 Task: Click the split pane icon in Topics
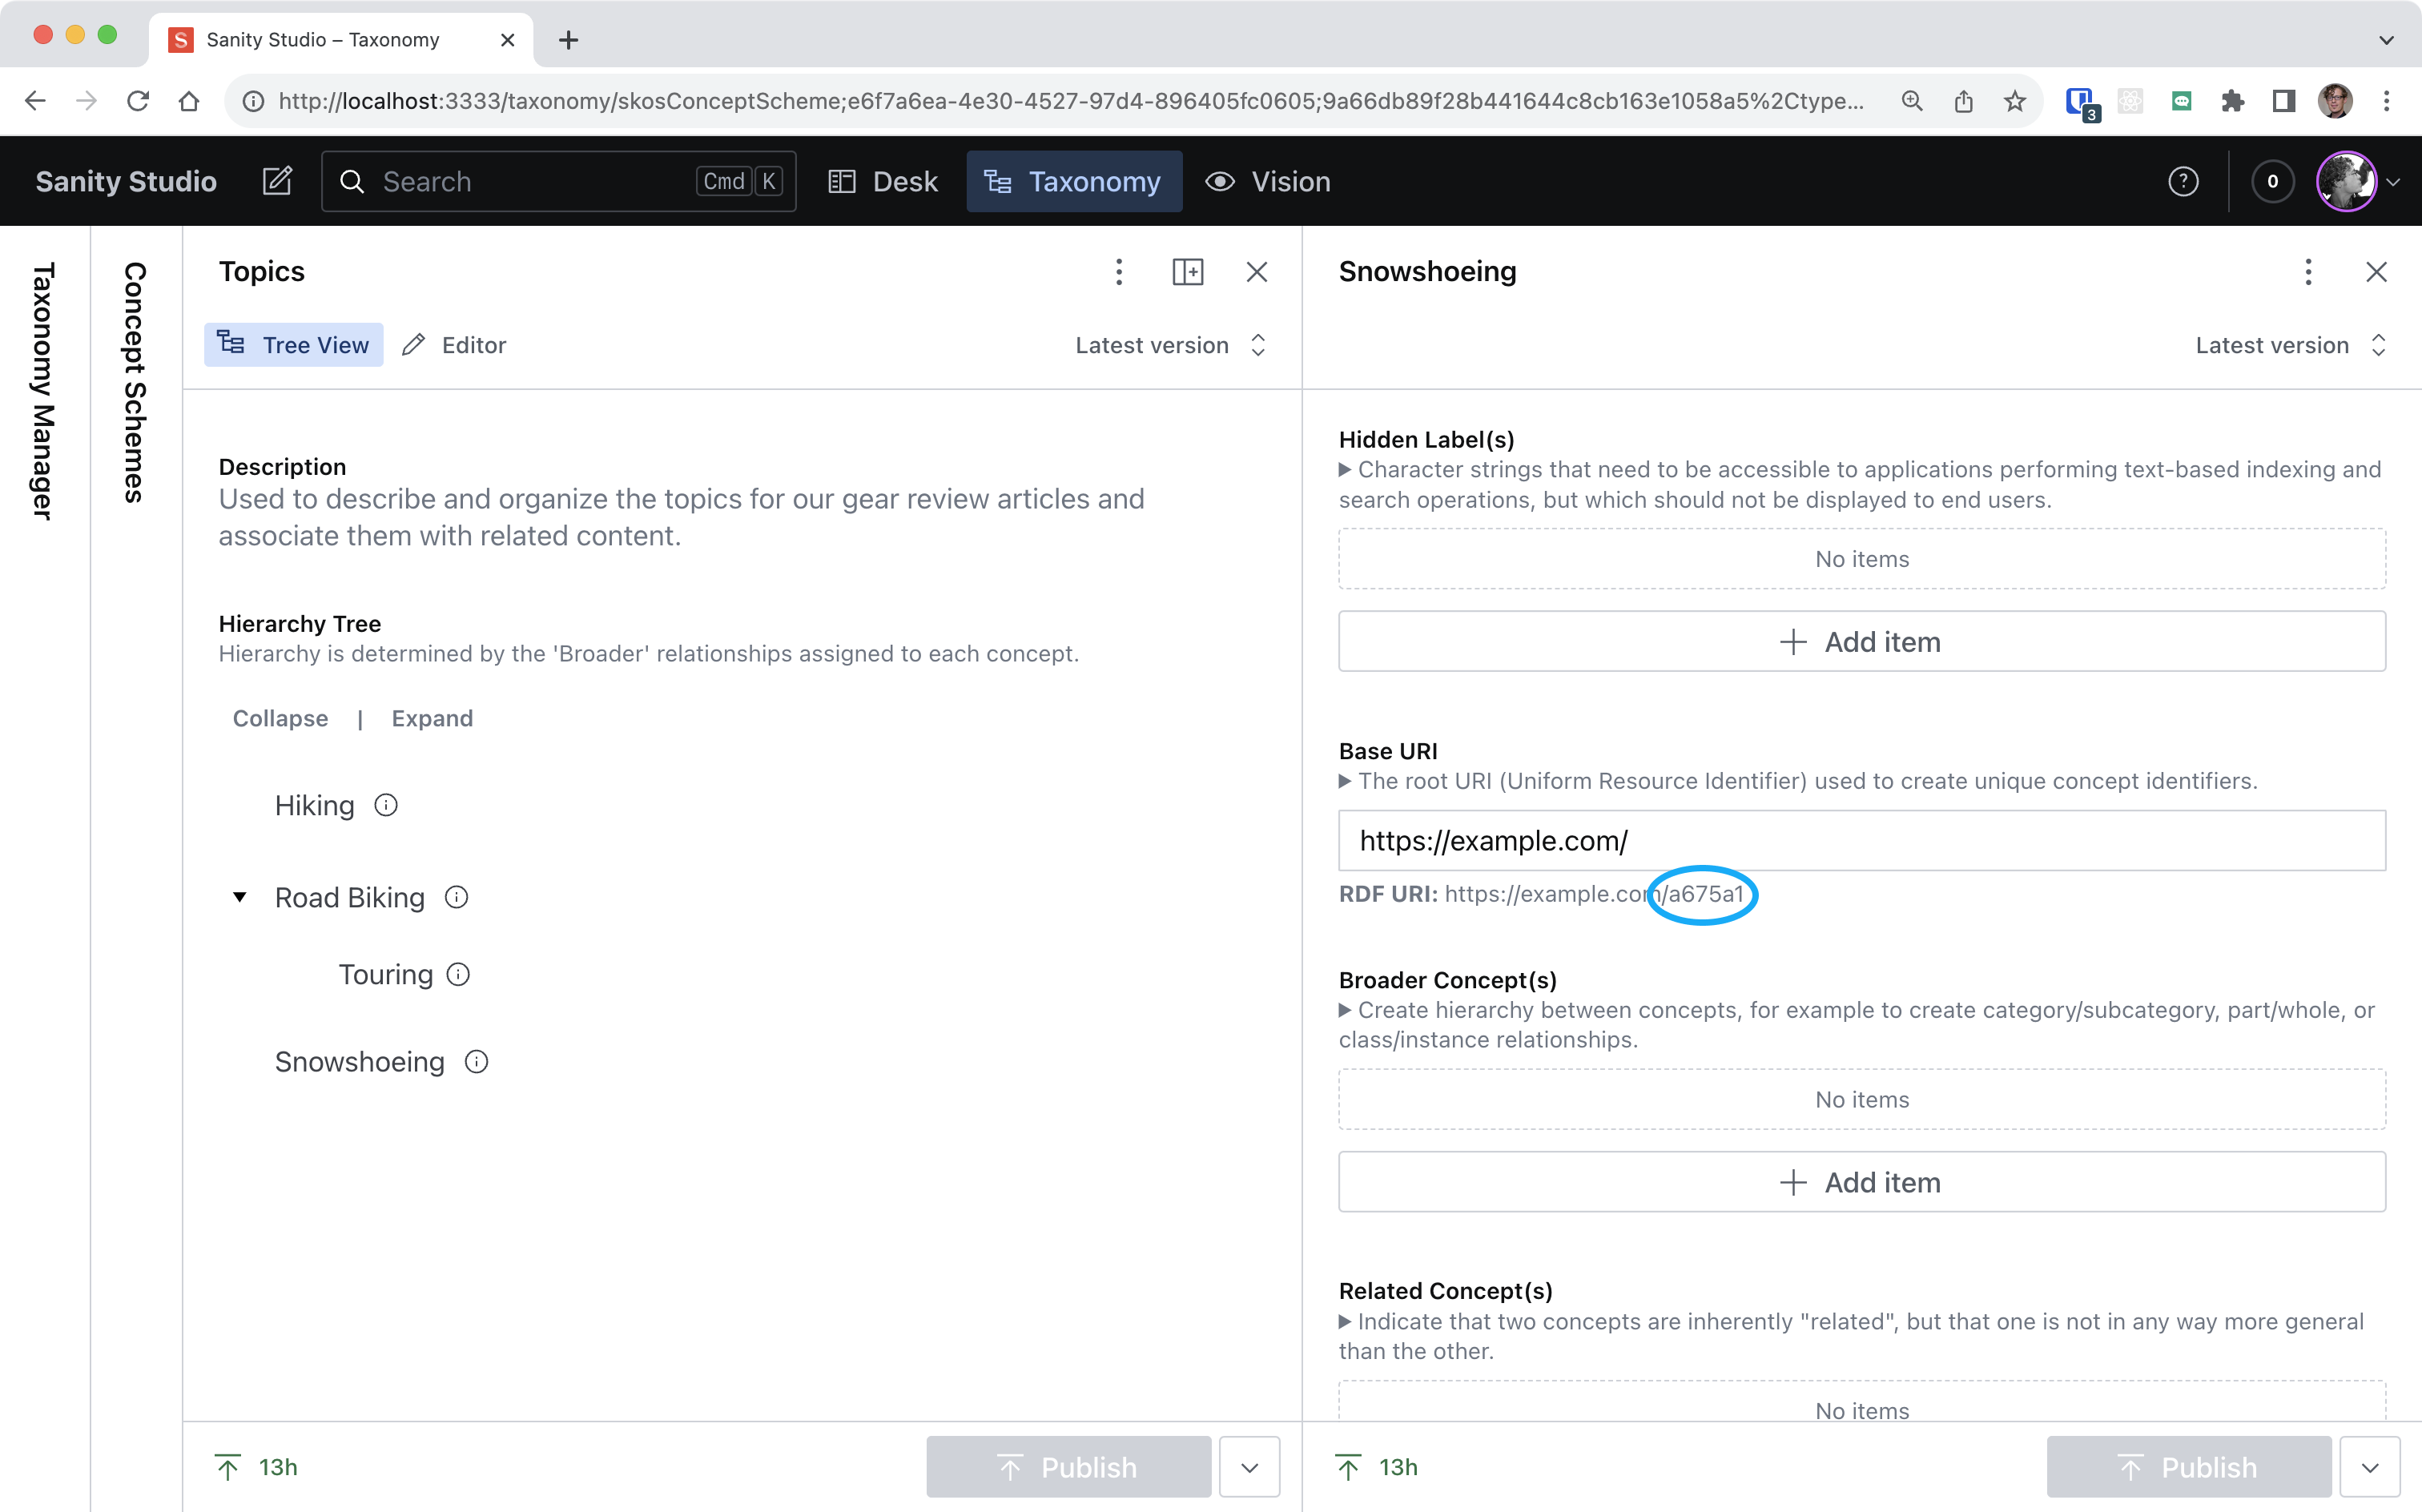1187,272
